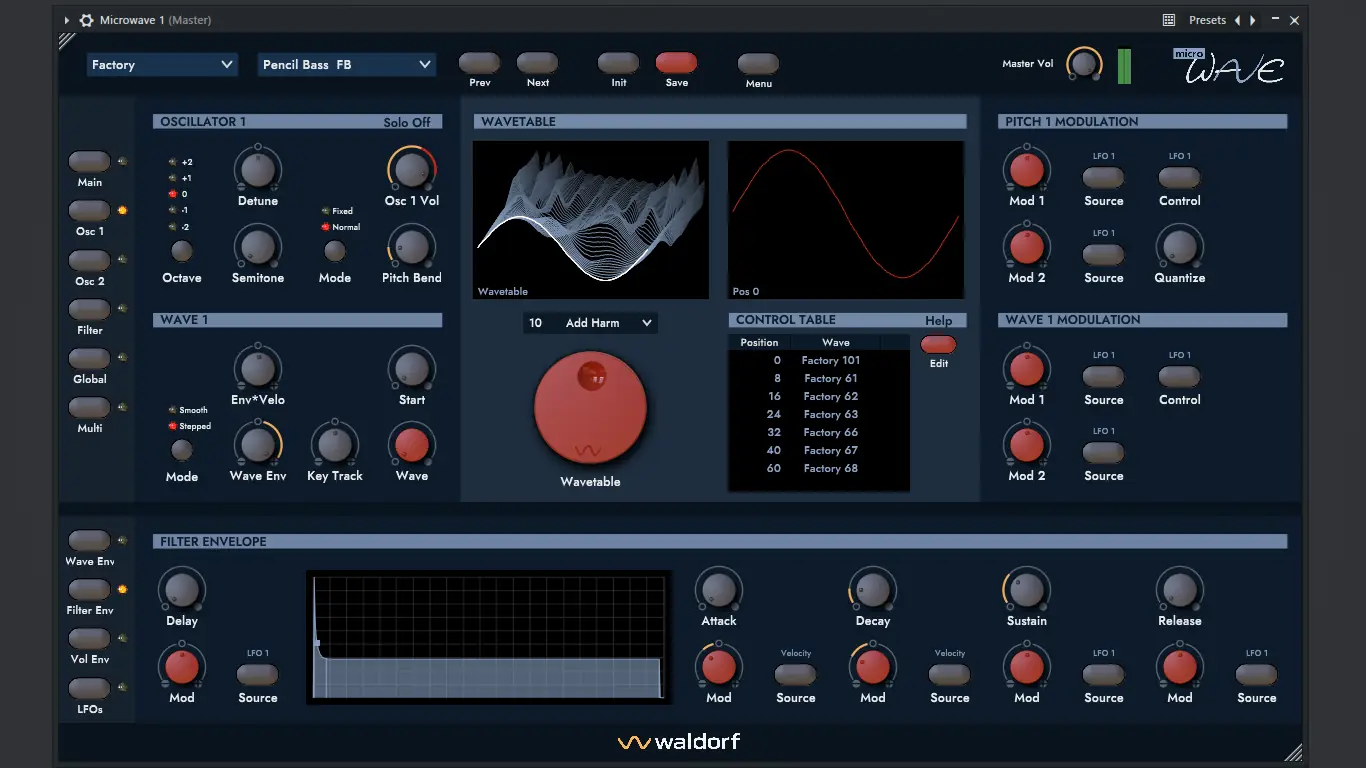Open the plugin settings gear icon
The height and width of the screenshot is (768, 1366).
click(86, 20)
